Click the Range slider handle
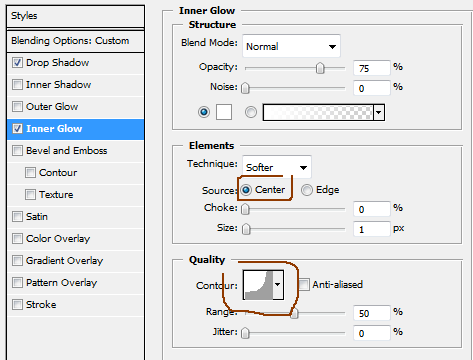This screenshot has height=360, width=473. (294, 314)
